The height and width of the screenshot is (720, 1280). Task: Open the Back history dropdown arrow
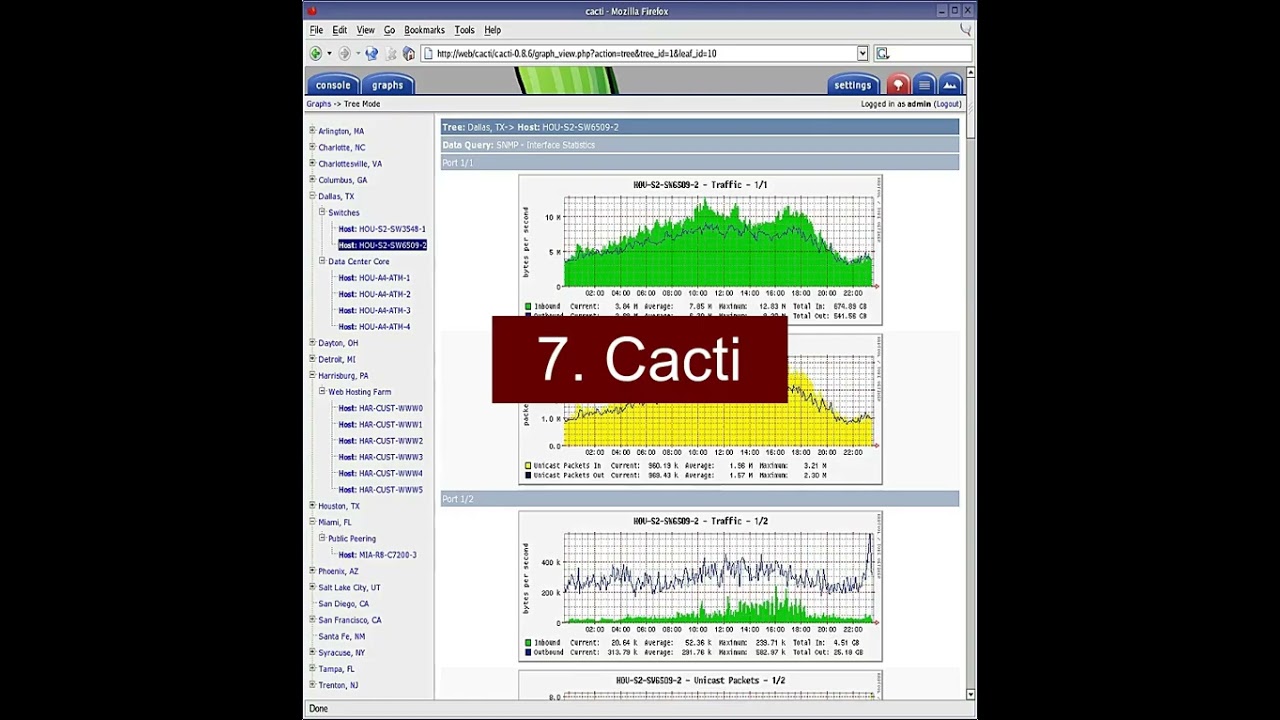click(329, 54)
